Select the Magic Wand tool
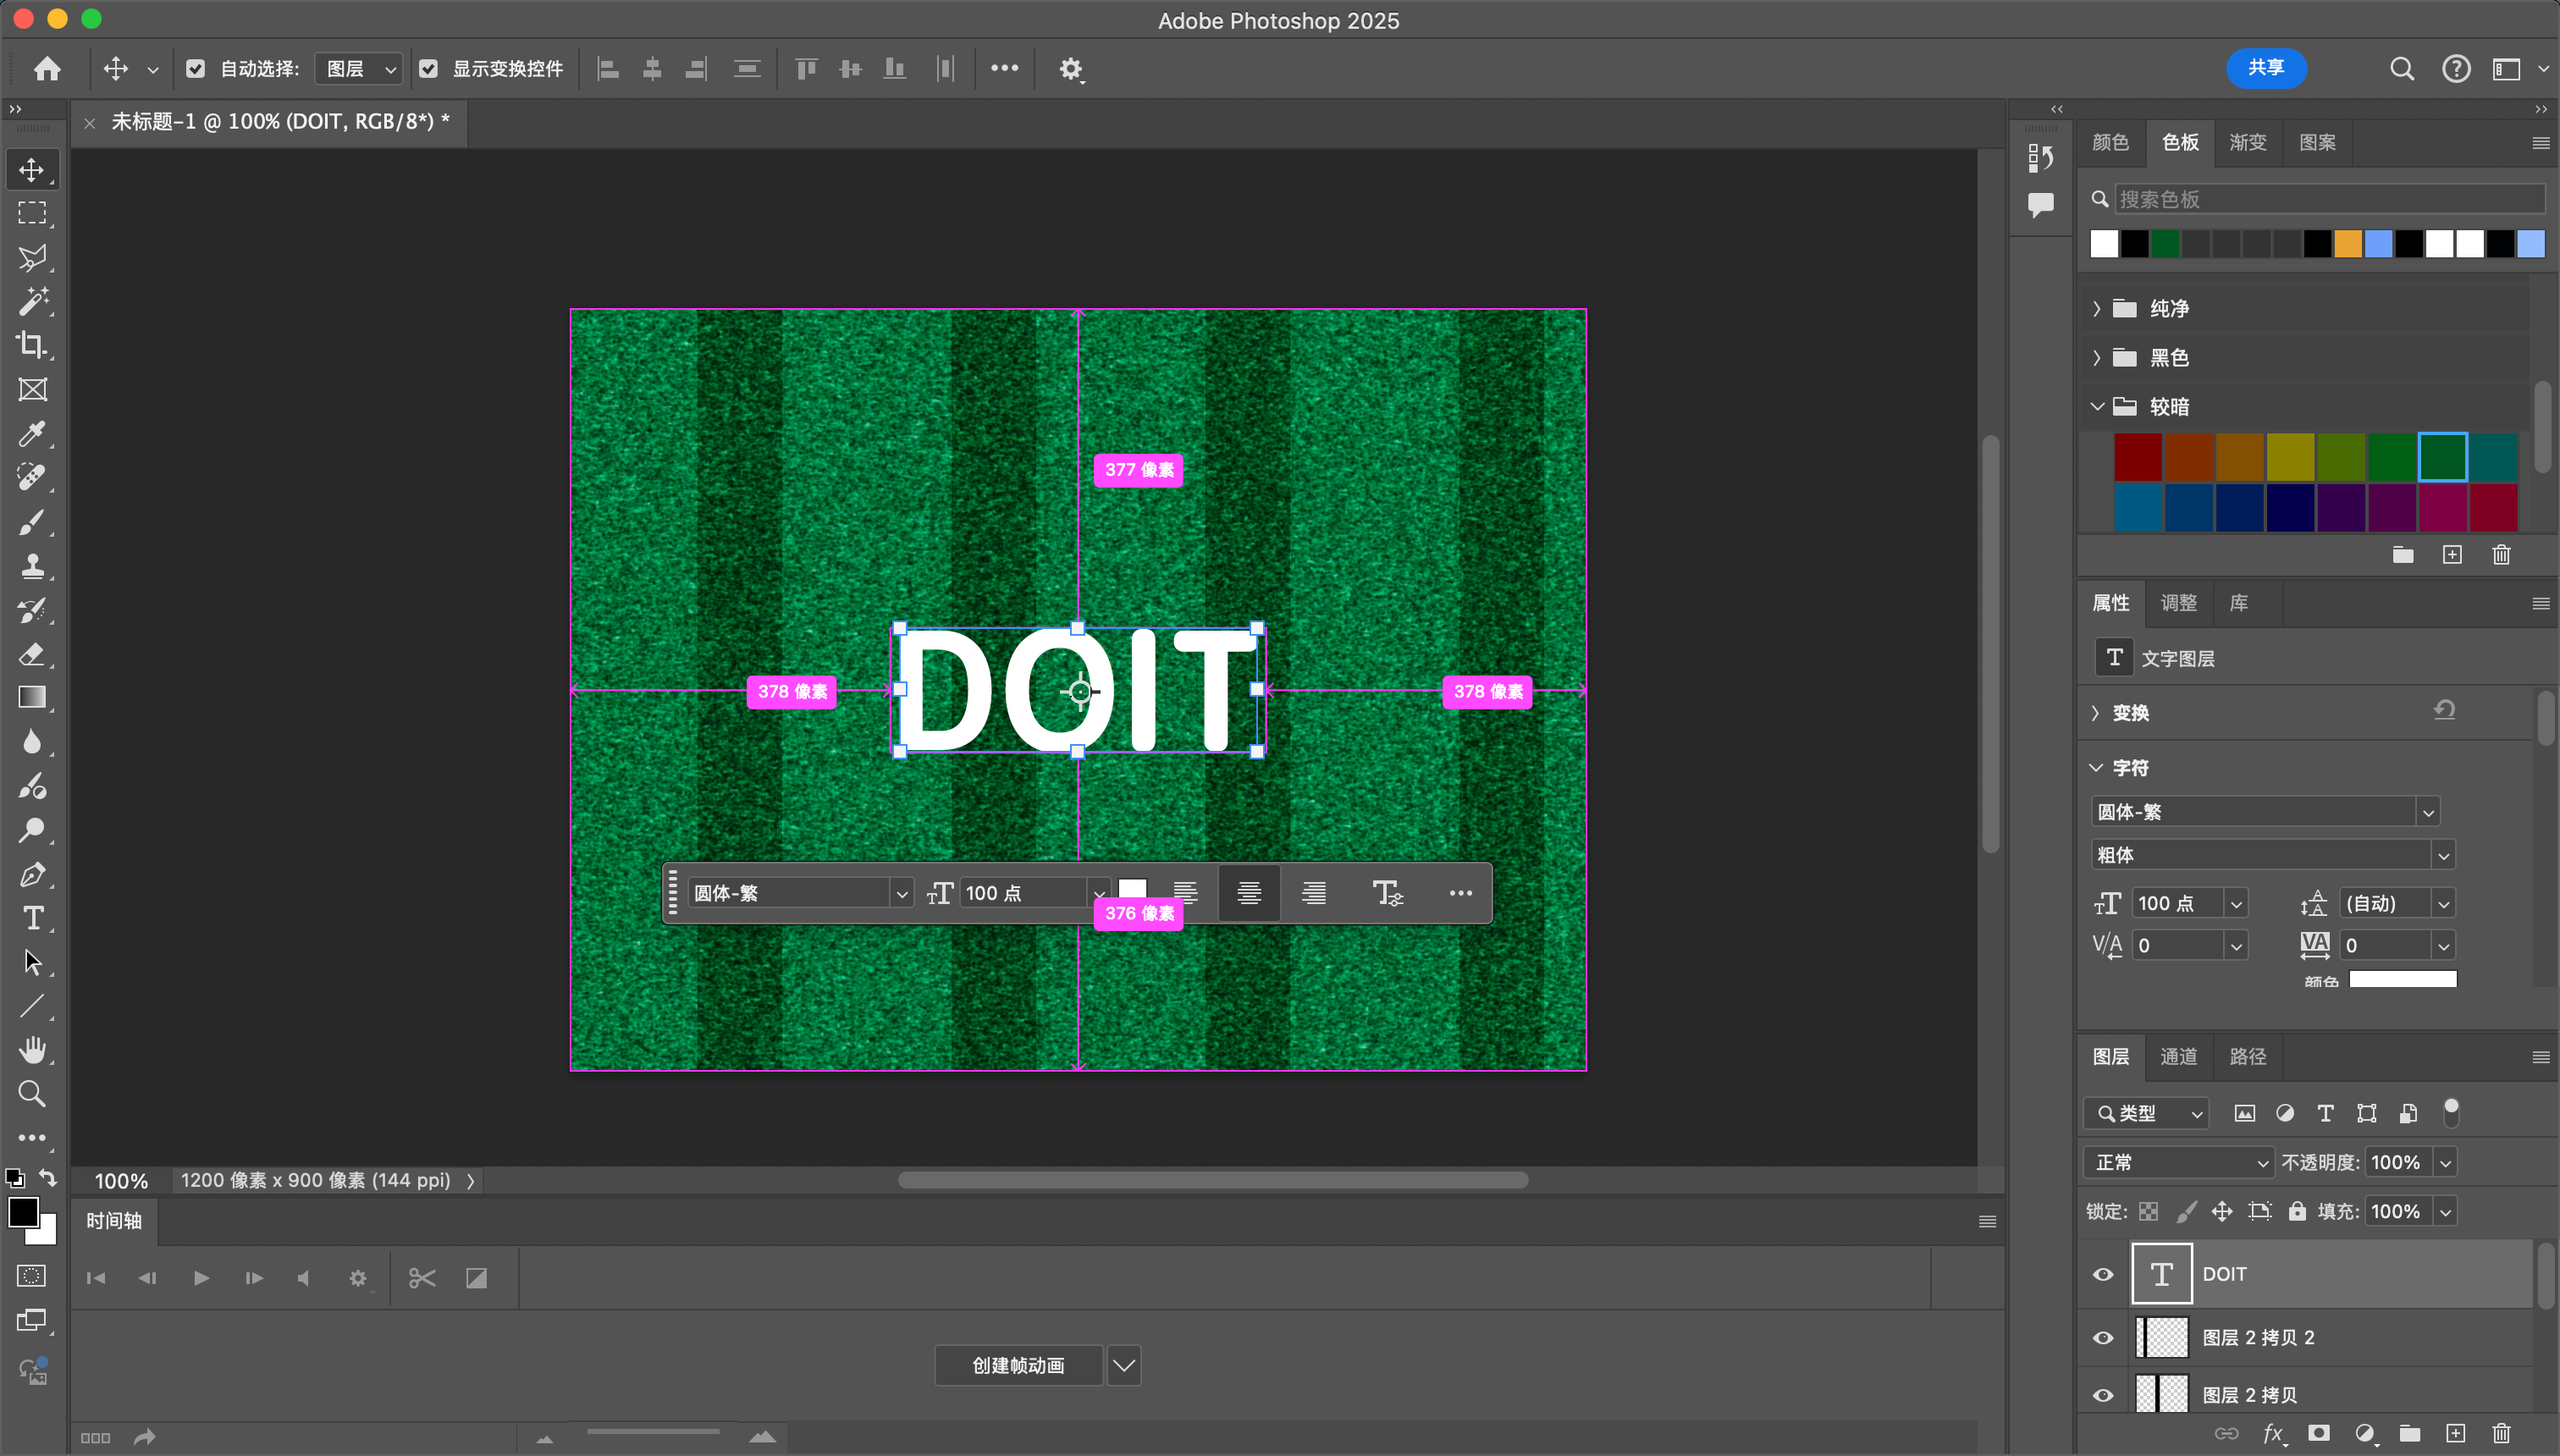 click(x=32, y=301)
